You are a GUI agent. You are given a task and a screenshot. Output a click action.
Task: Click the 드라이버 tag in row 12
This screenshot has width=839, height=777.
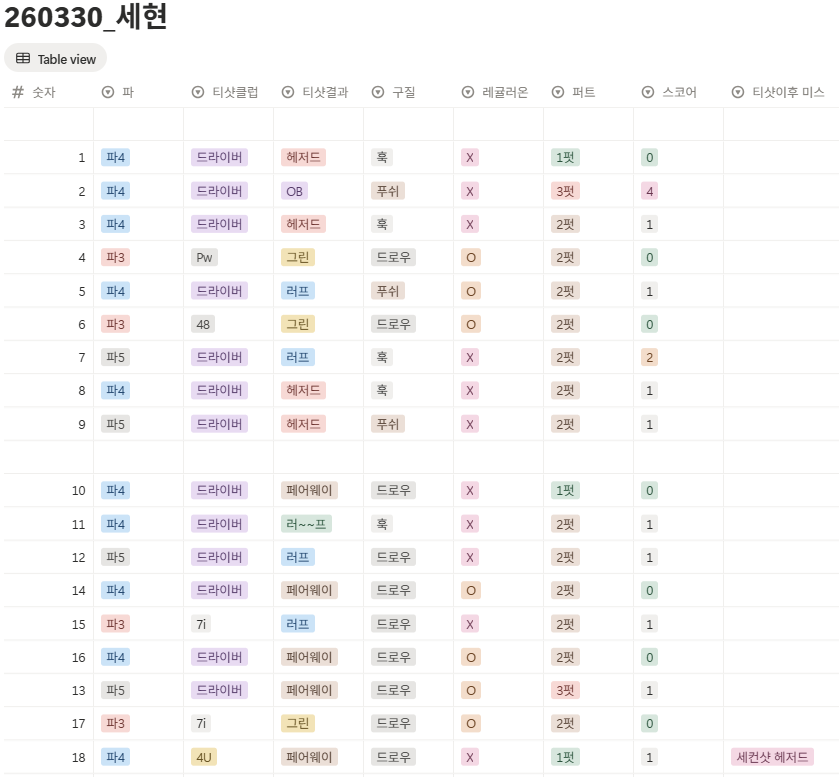pos(219,557)
